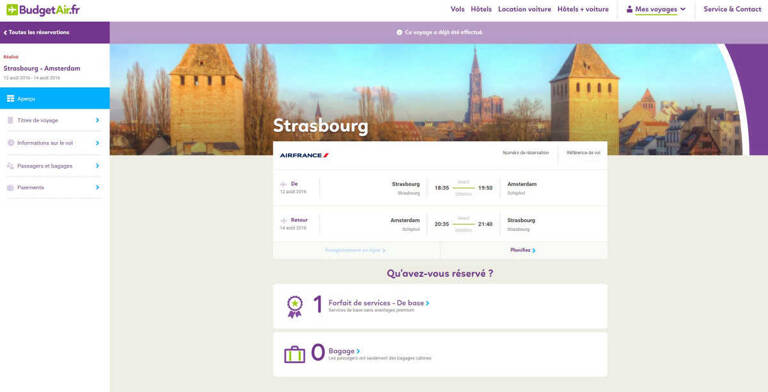This screenshot has height=392, width=768.
Task: Click the service package ribbon badge icon
Action: [x=294, y=307]
